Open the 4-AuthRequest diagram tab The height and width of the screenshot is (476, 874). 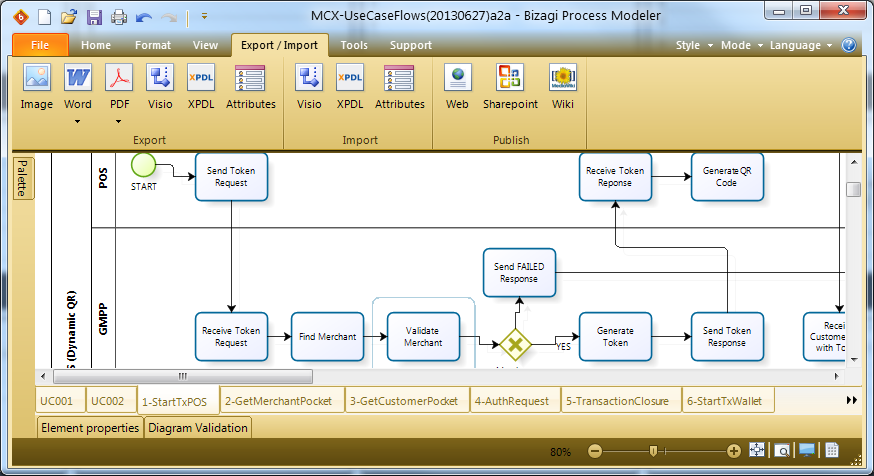click(512, 401)
